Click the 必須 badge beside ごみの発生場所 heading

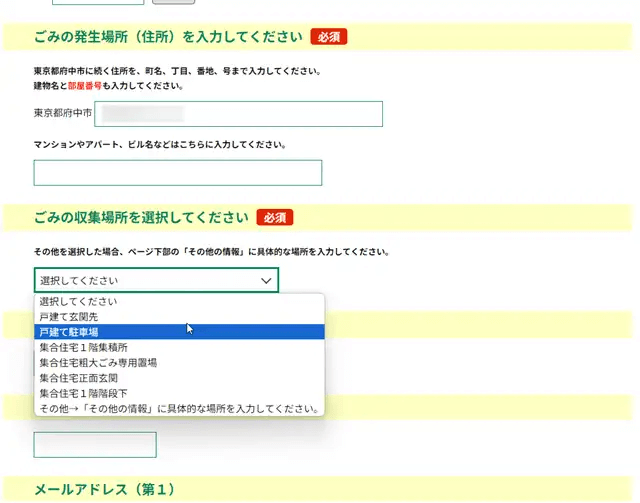coord(329,37)
